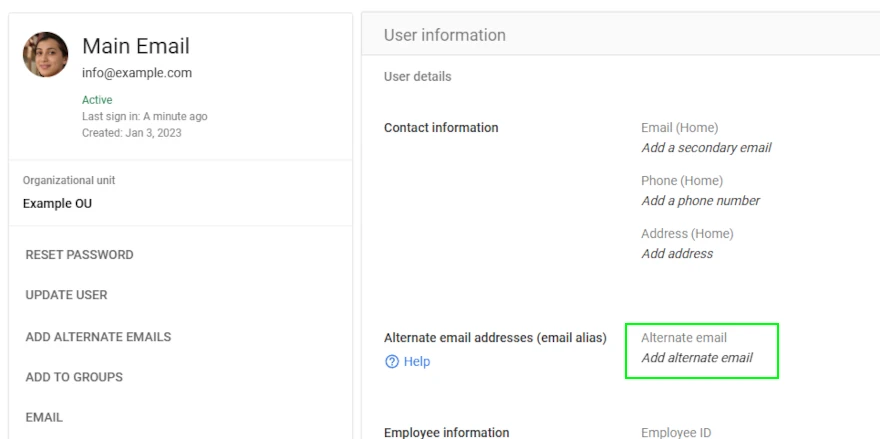Click Add a secondary email field

(x=706, y=148)
